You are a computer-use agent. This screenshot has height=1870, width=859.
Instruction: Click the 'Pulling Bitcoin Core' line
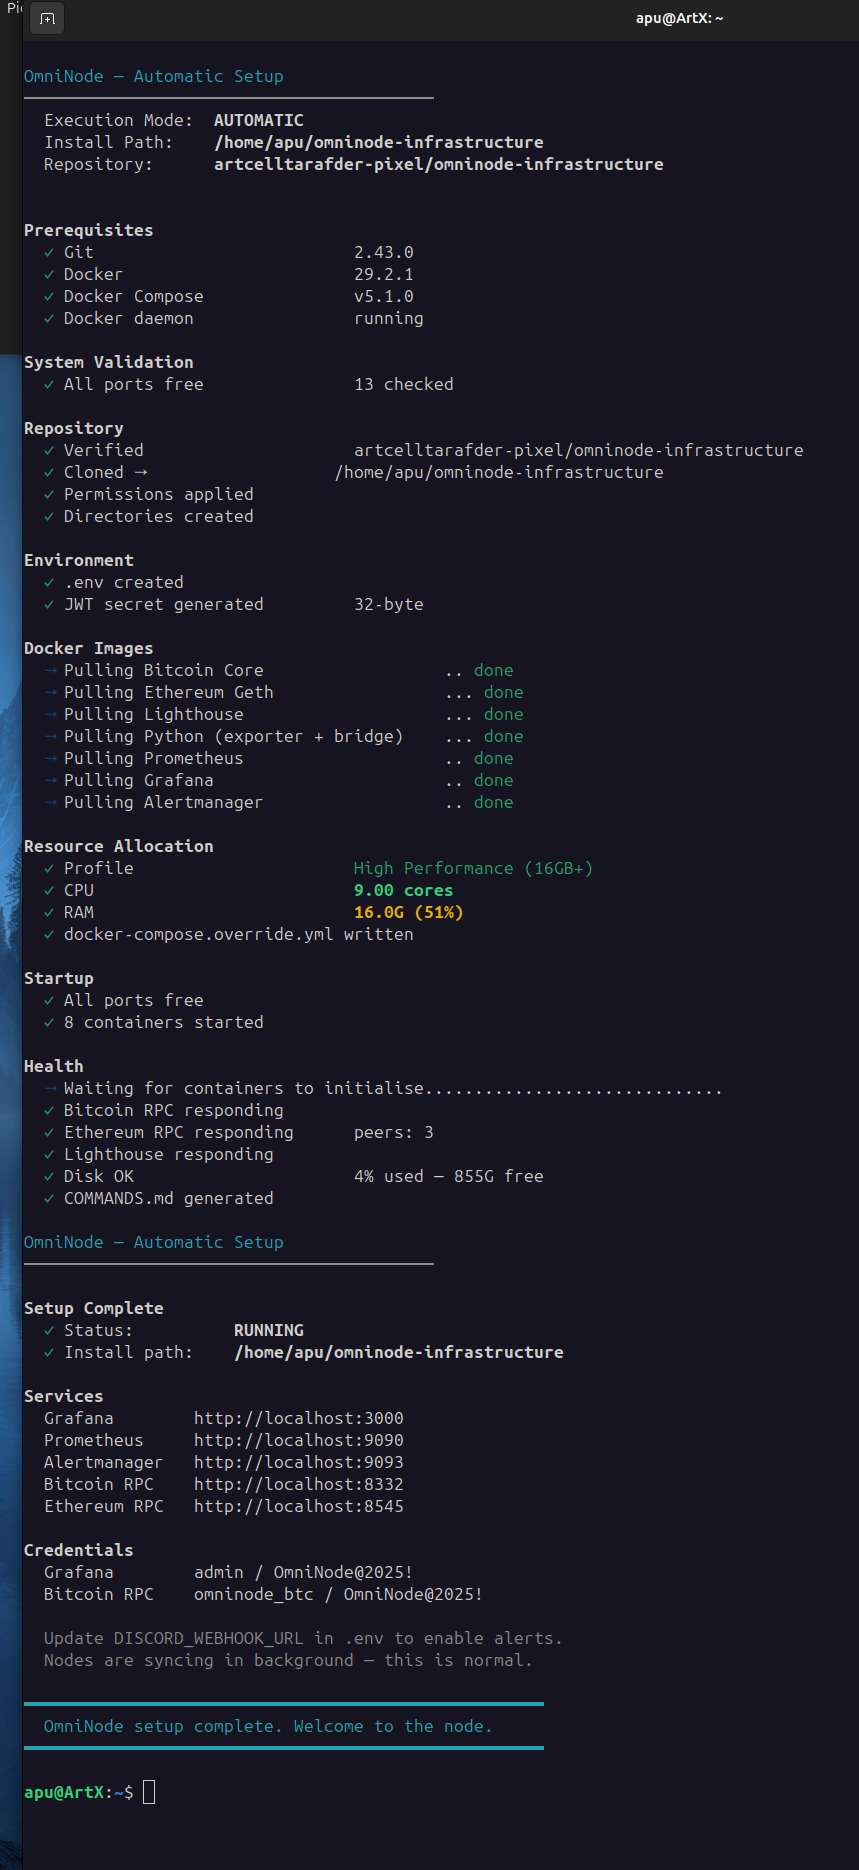[164, 670]
